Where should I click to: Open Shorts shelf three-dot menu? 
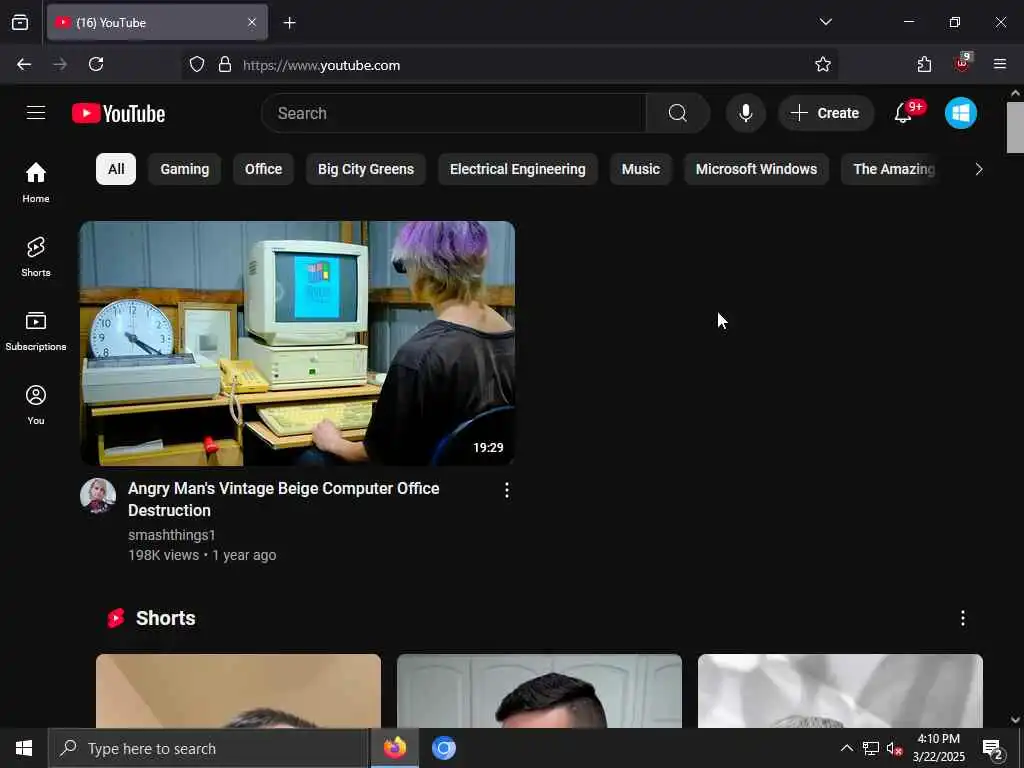(963, 618)
